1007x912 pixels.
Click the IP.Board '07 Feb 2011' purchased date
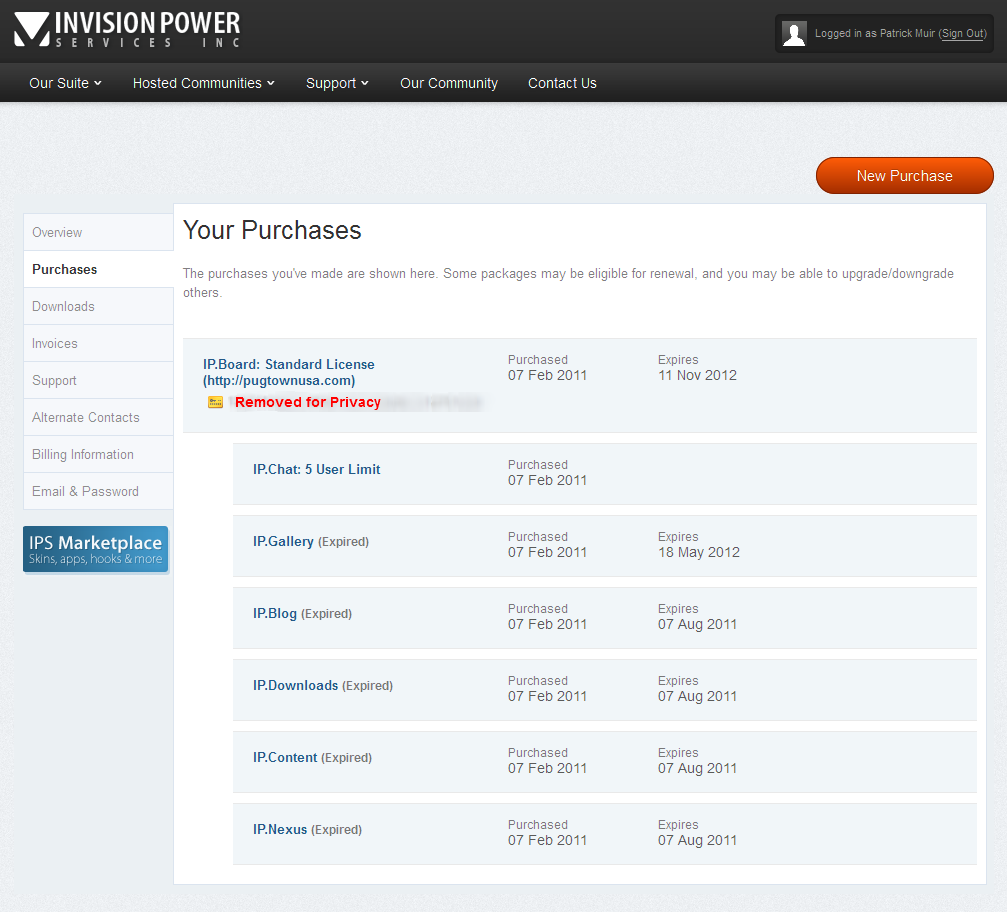pos(547,375)
